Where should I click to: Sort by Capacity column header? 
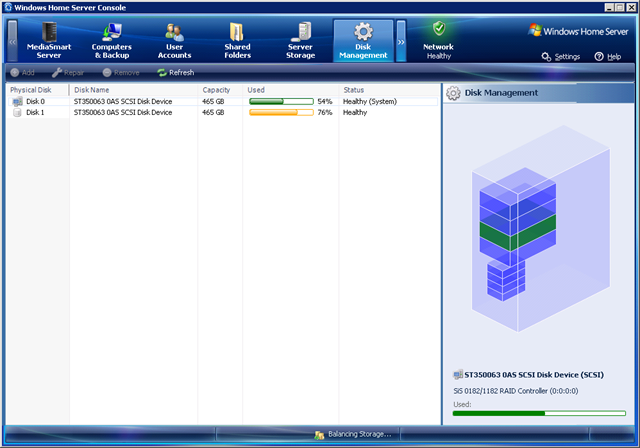220,90
